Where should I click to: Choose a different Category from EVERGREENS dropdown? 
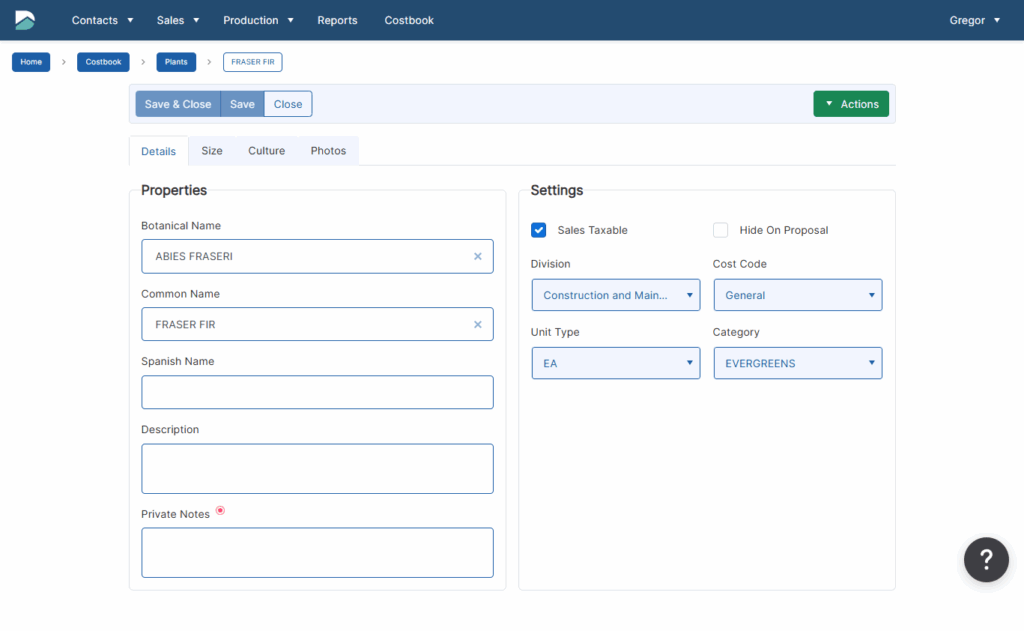(x=797, y=363)
